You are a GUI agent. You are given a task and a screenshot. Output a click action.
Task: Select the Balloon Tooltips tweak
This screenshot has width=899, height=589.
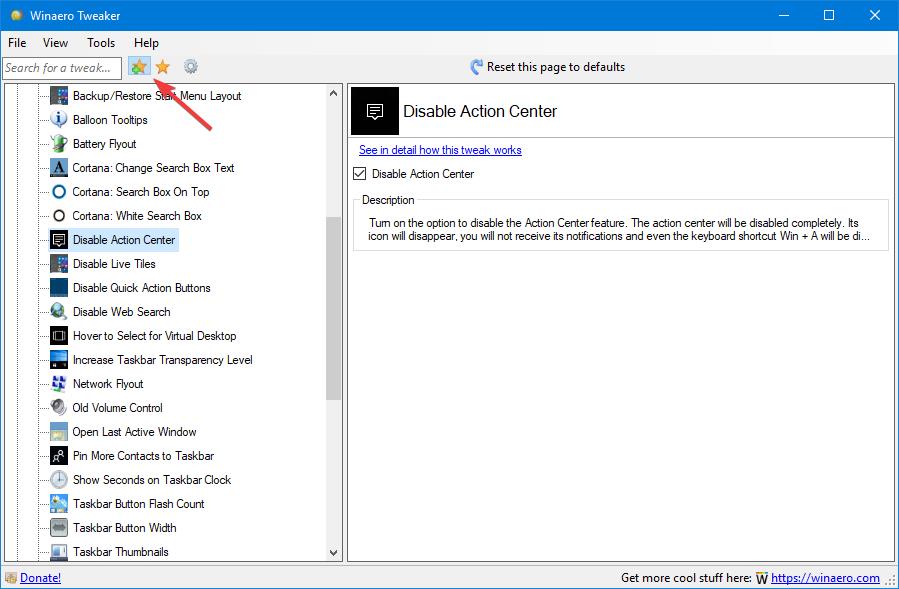[110, 119]
